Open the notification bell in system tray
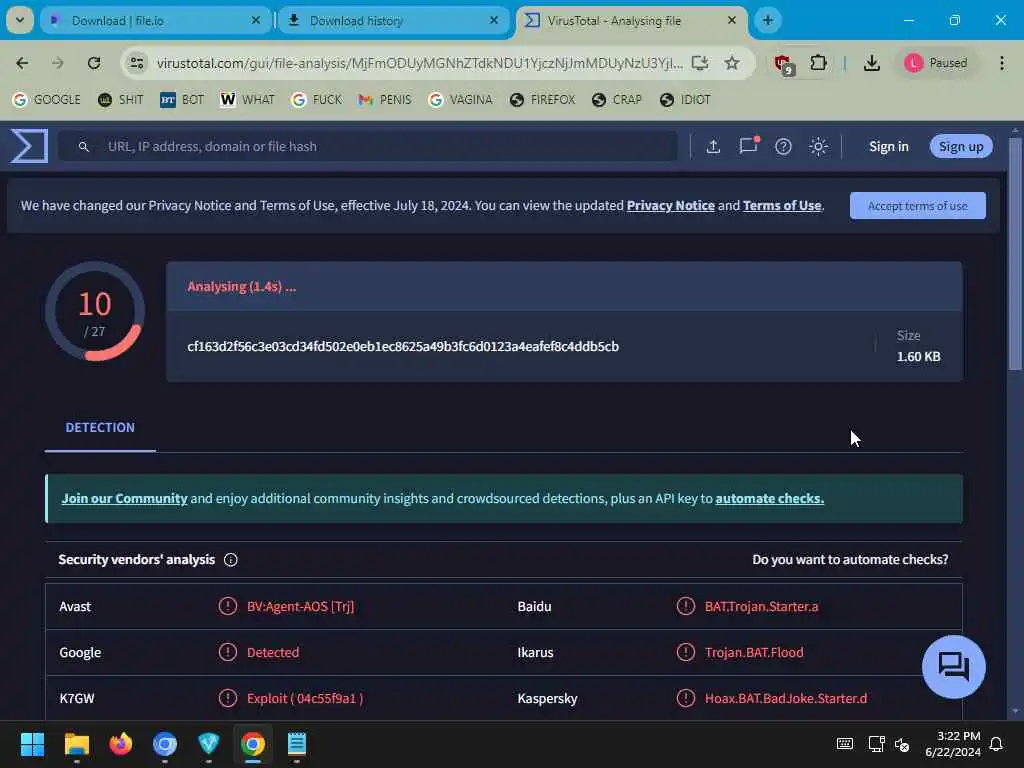This screenshot has height=768, width=1024. 996,744
